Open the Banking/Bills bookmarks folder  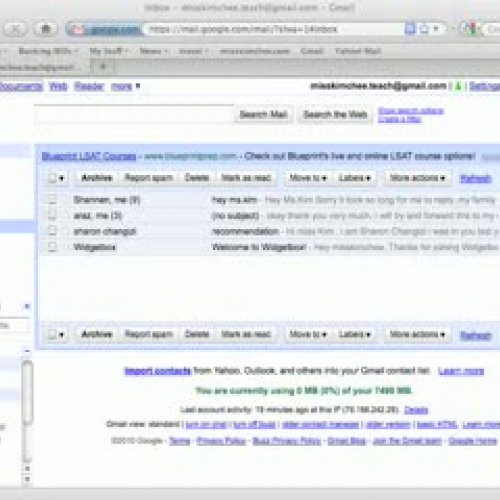point(48,51)
